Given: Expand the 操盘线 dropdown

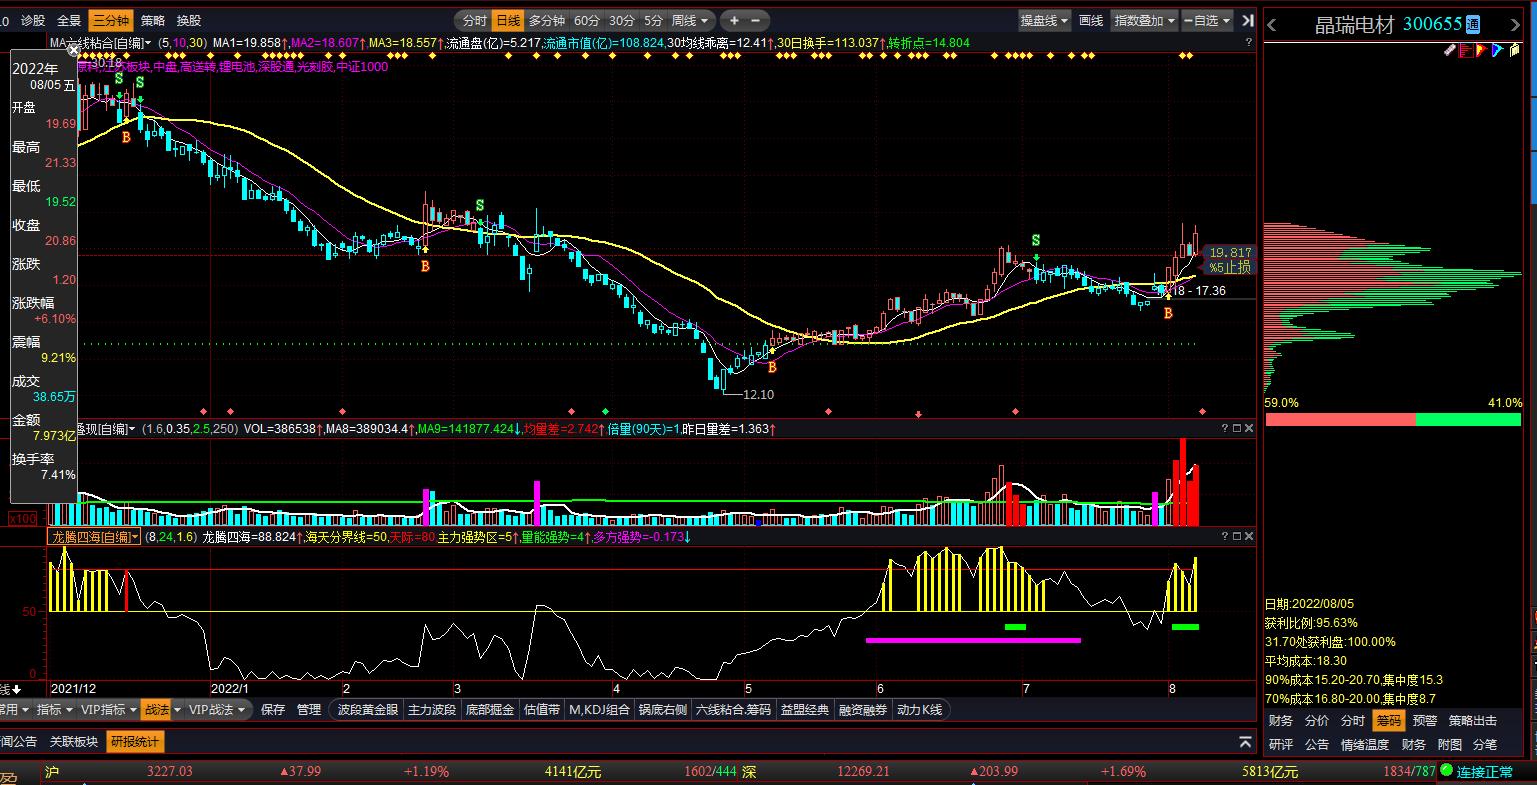Looking at the screenshot, I should click(x=1044, y=20).
